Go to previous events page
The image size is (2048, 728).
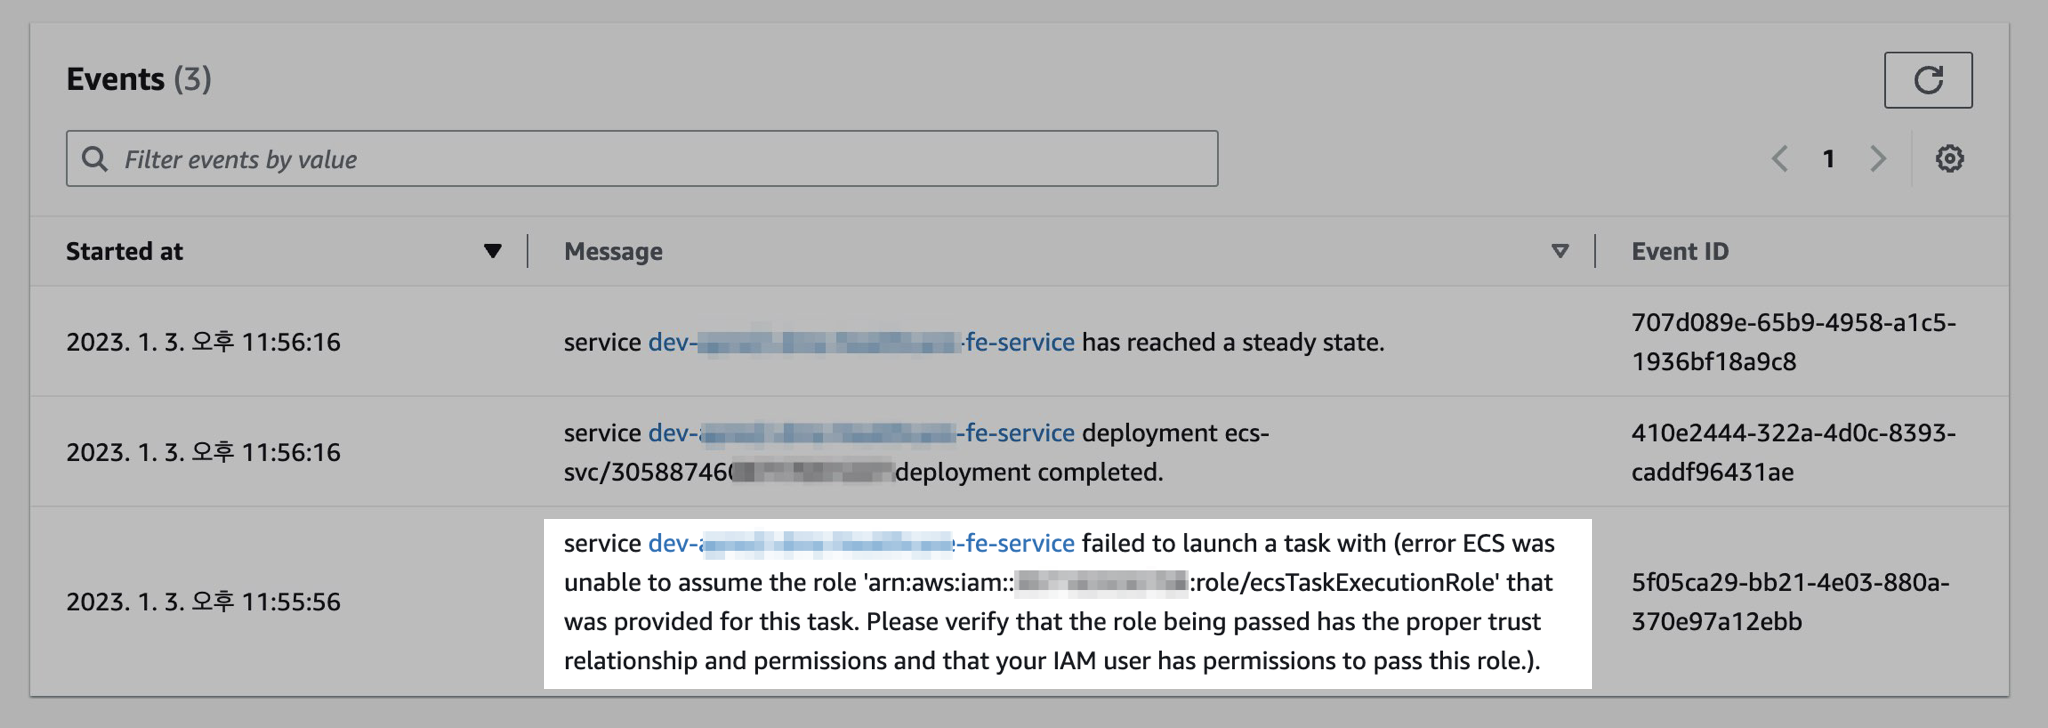coord(1780,159)
